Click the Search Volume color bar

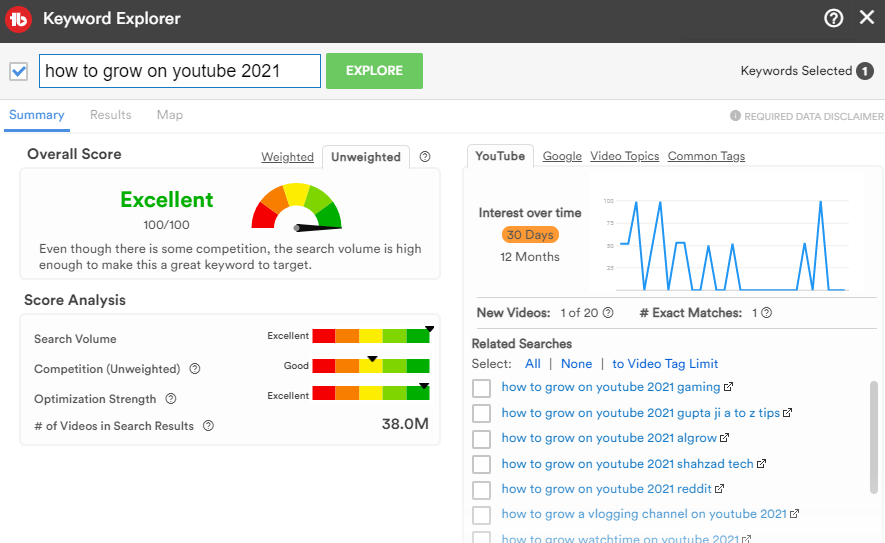[x=371, y=336]
